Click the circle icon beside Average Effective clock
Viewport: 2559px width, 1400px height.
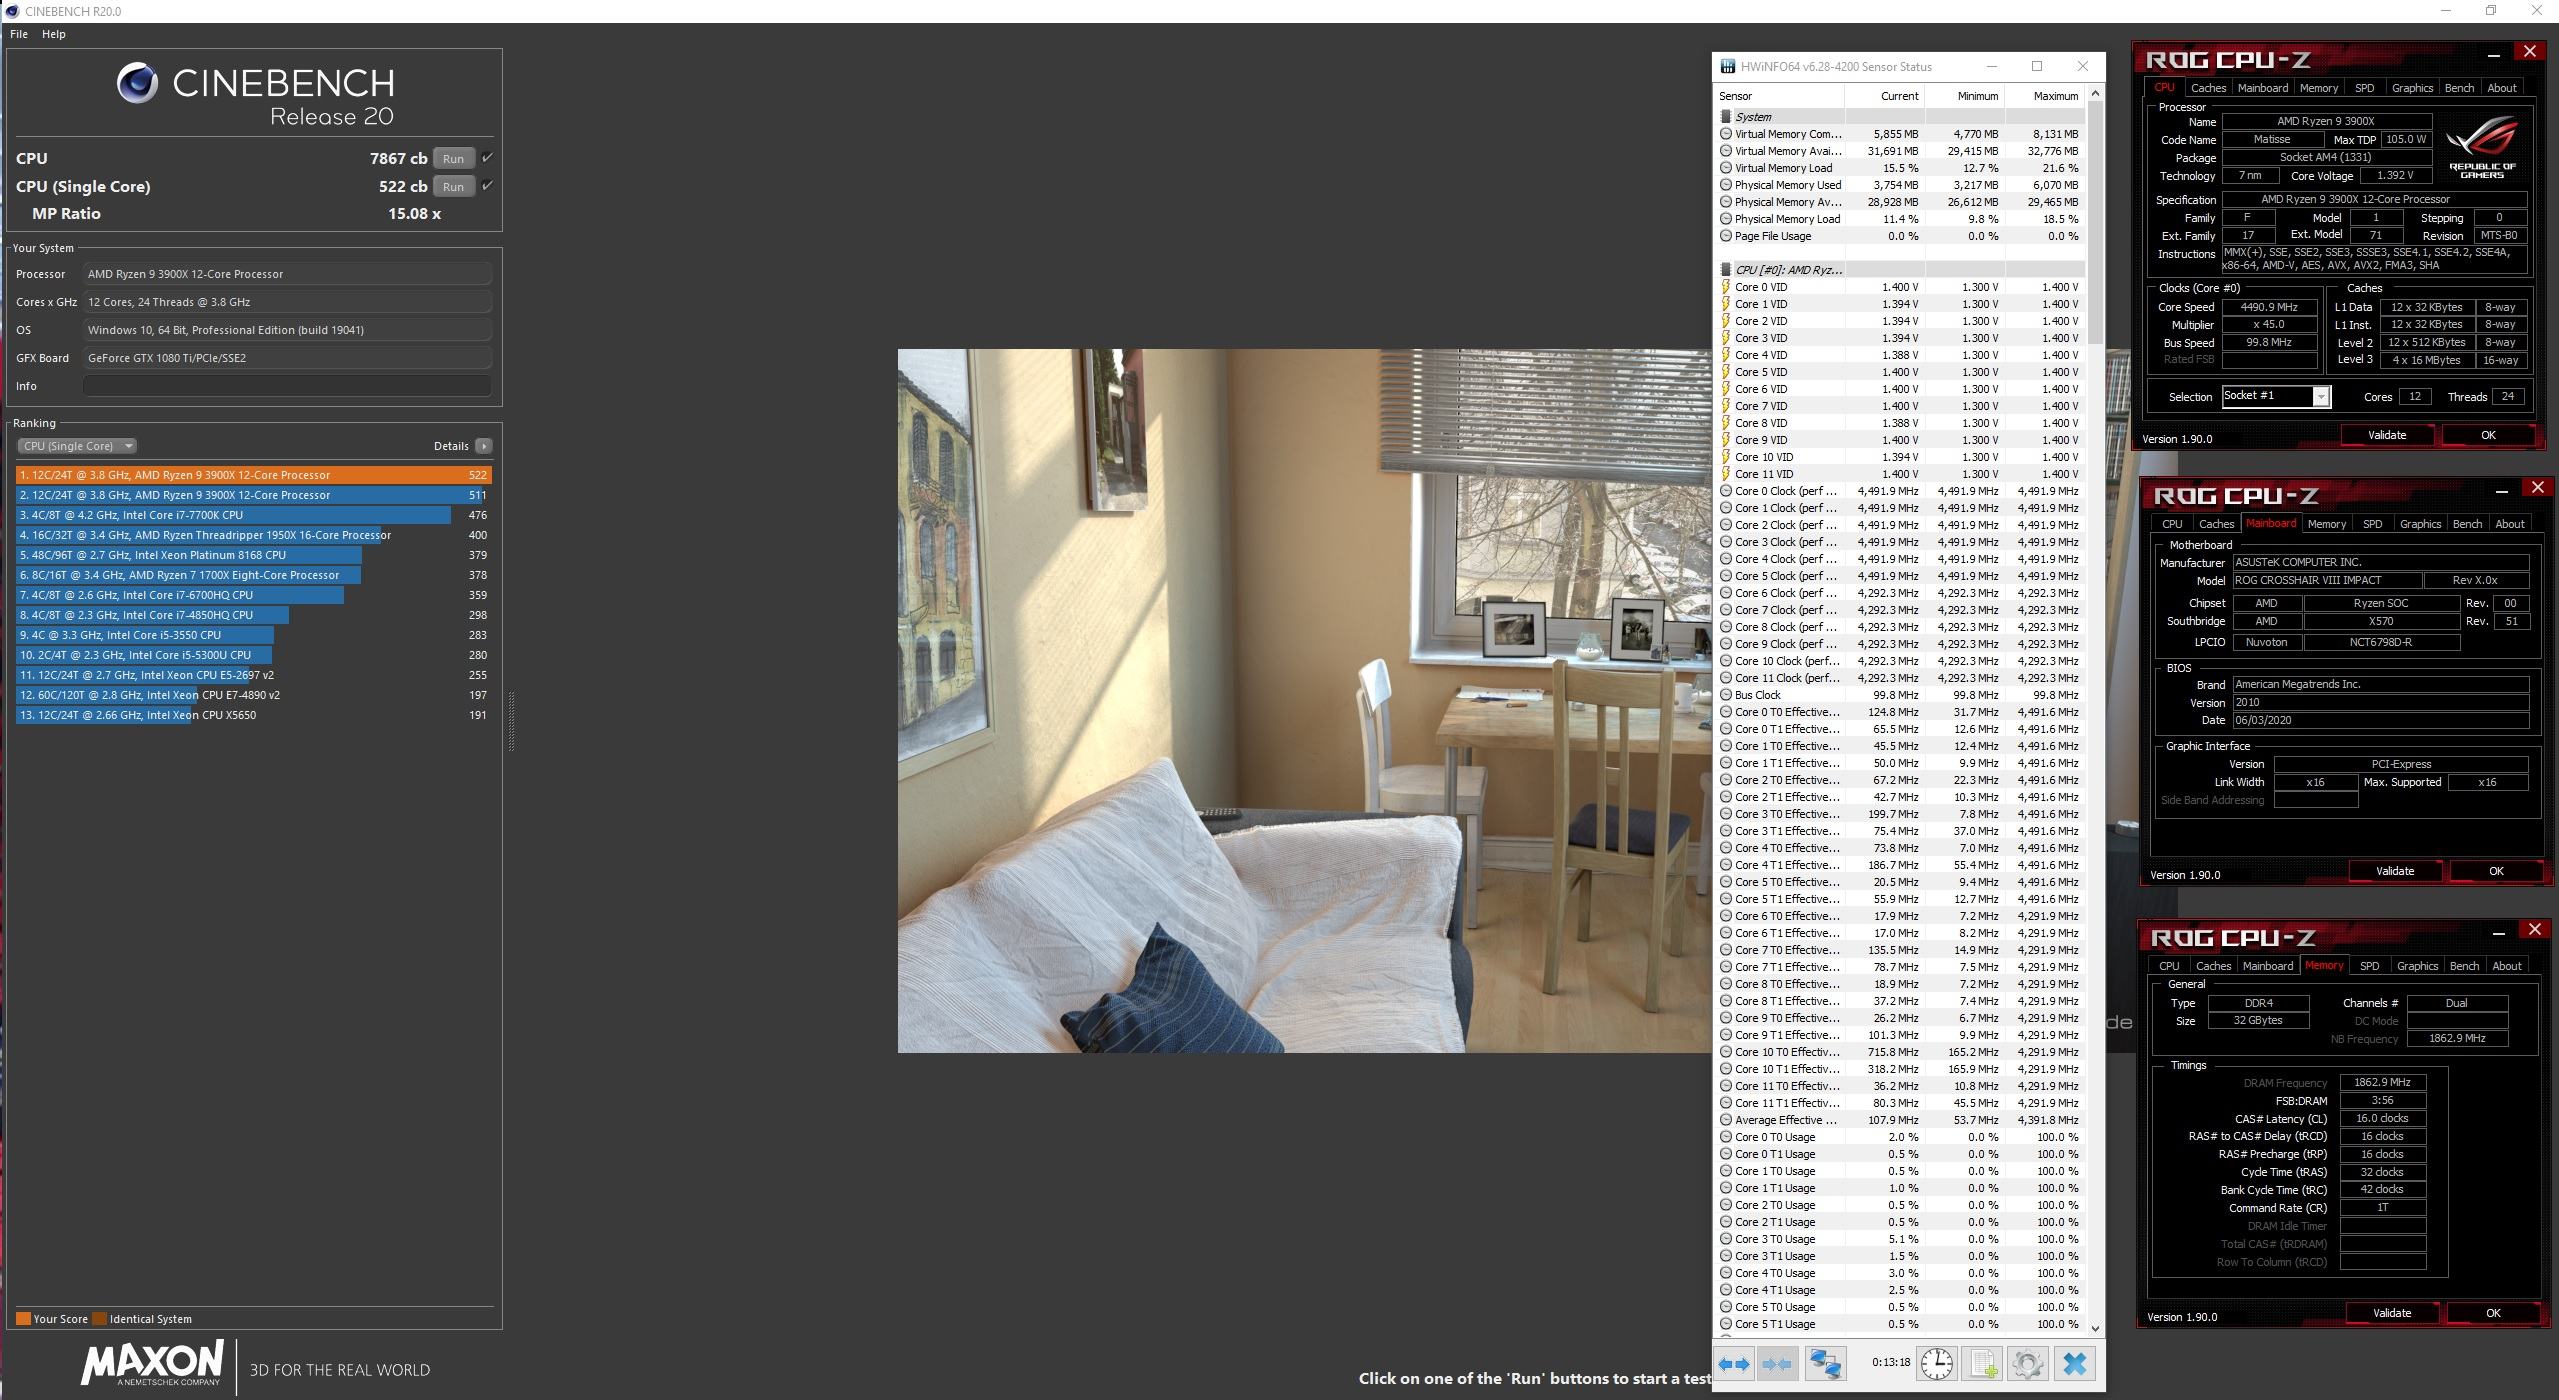point(1726,1120)
